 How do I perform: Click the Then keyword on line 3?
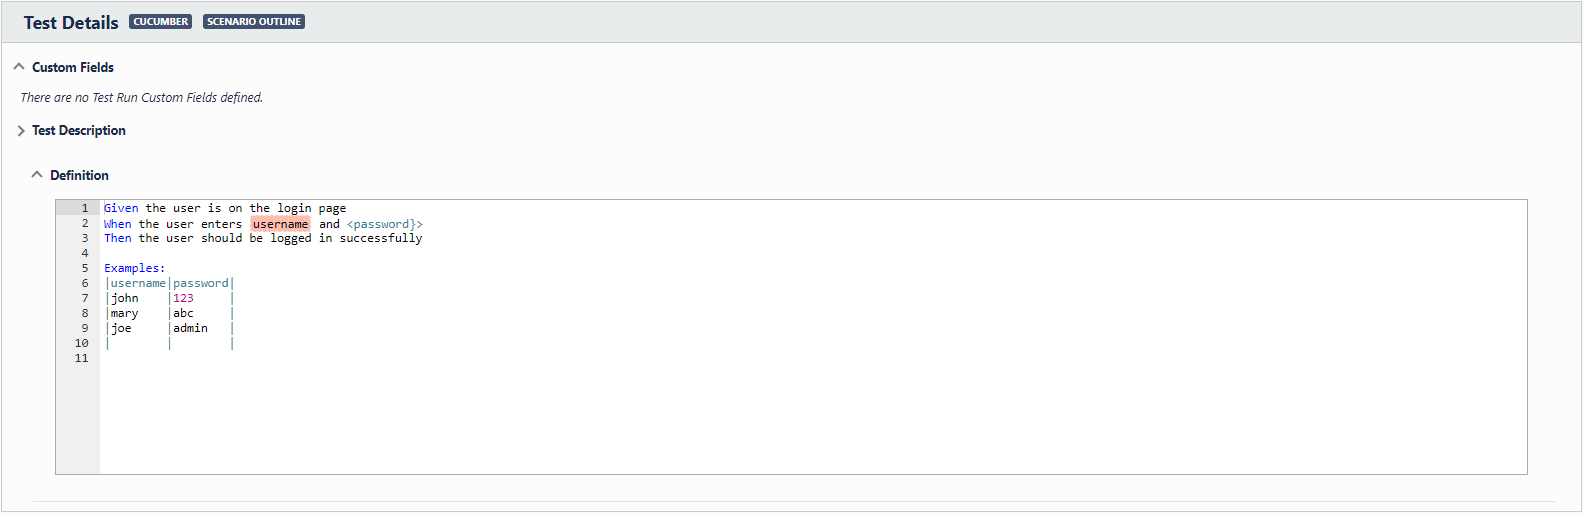[x=118, y=238]
